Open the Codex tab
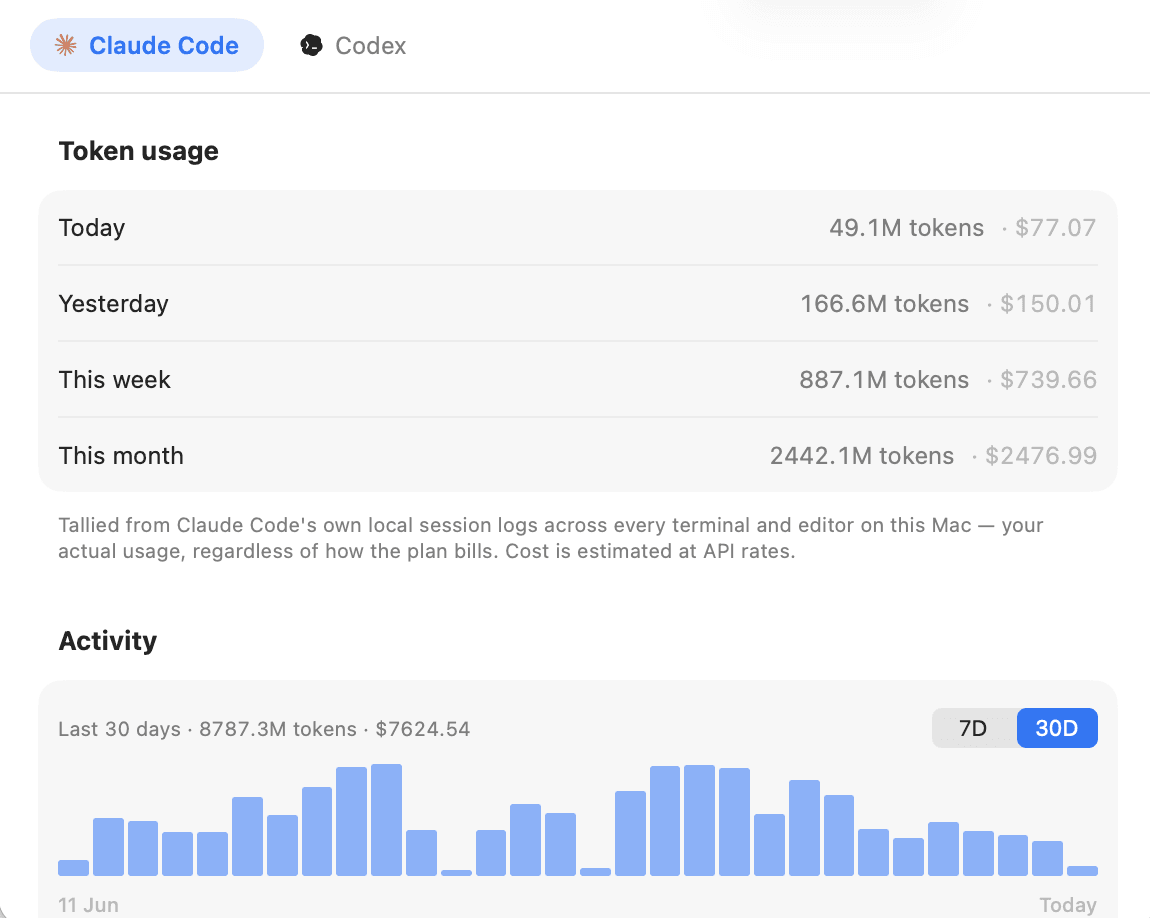This screenshot has width=1150, height=918. click(x=353, y=45)
